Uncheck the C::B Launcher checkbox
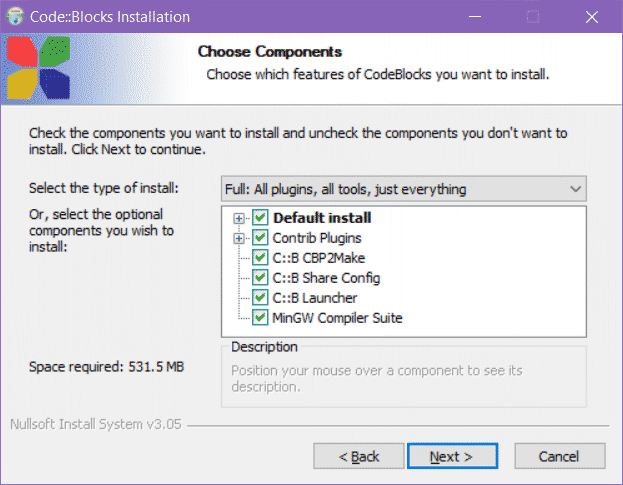 click(260, 298)
